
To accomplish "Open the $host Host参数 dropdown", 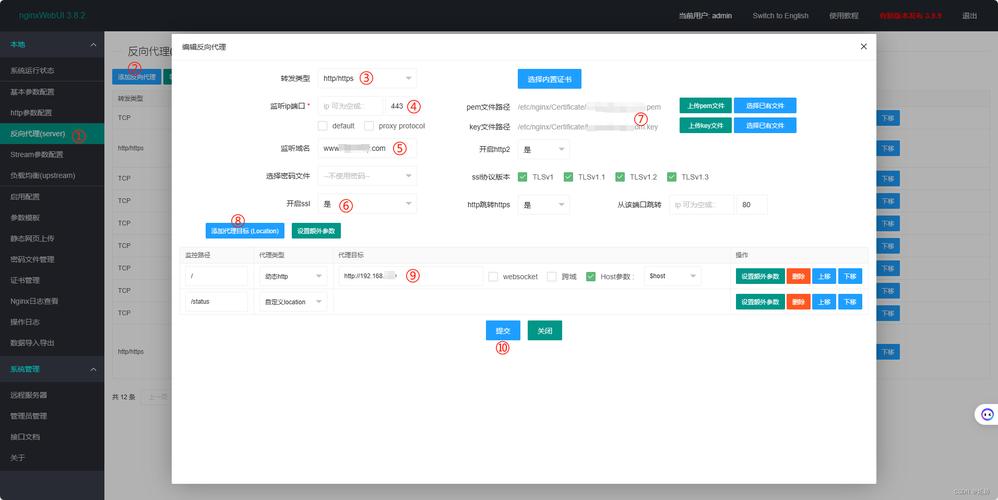I will (x=672, y=276).
